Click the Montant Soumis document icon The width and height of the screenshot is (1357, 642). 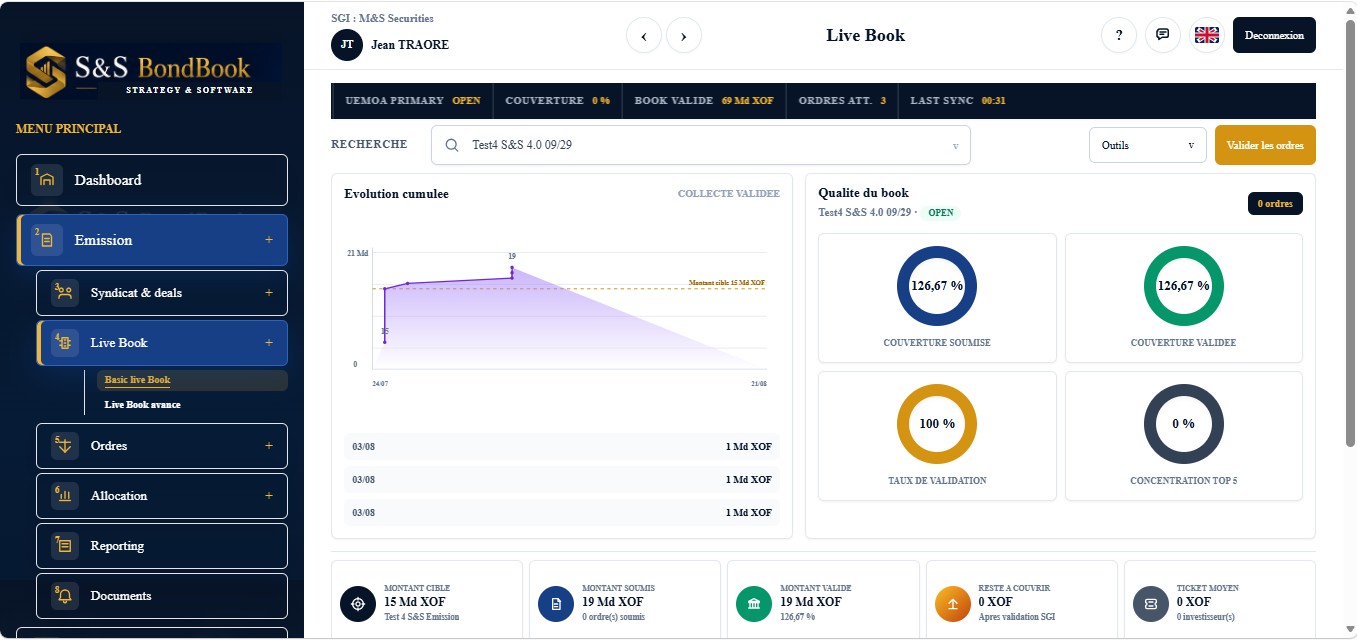(x=555, y=603)
